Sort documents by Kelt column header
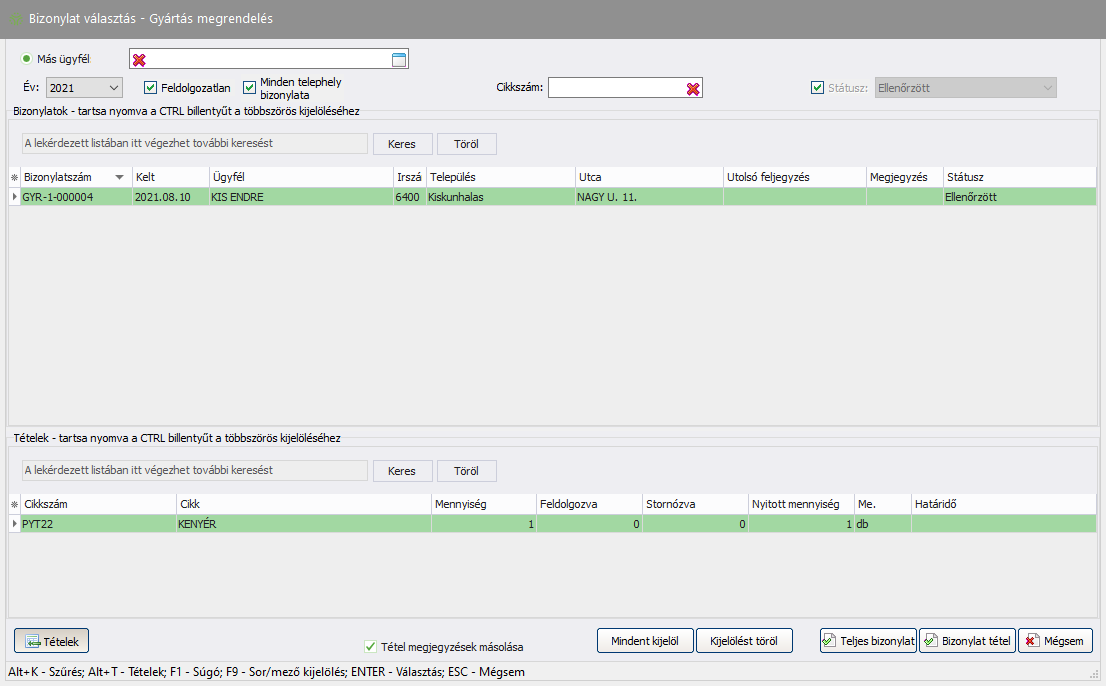Image resolution: width=1106 pixels, height=686 pixels. click(169, 177)
